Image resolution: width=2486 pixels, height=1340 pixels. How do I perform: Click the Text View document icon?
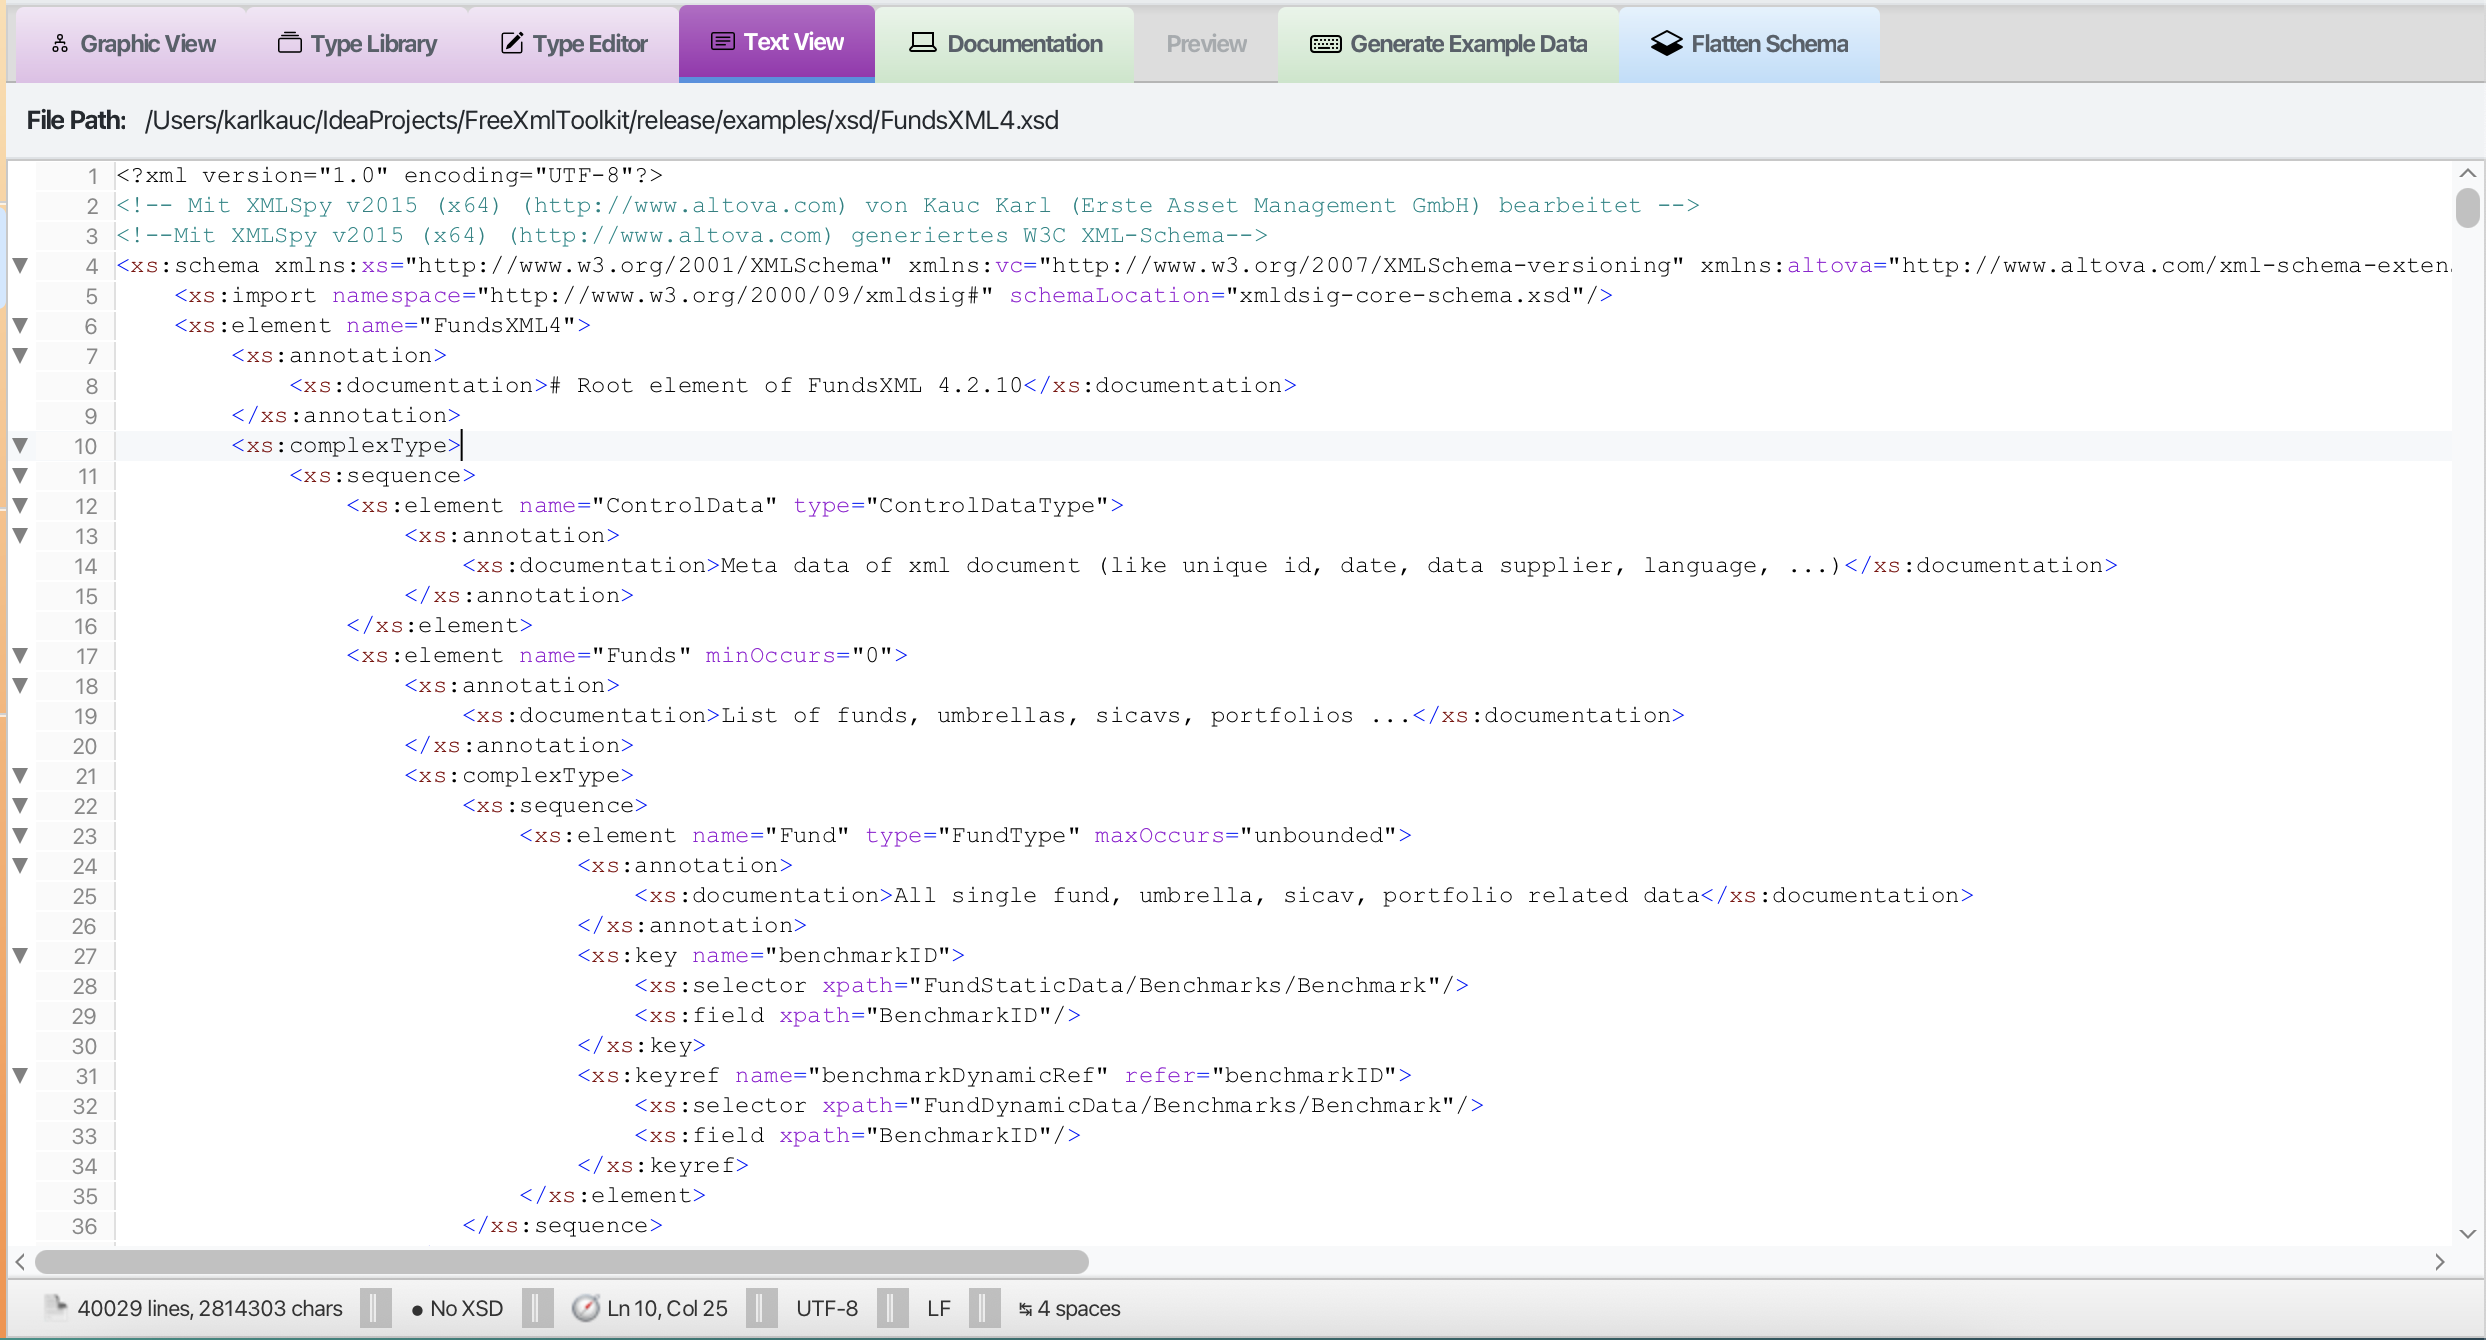point(722,42)
